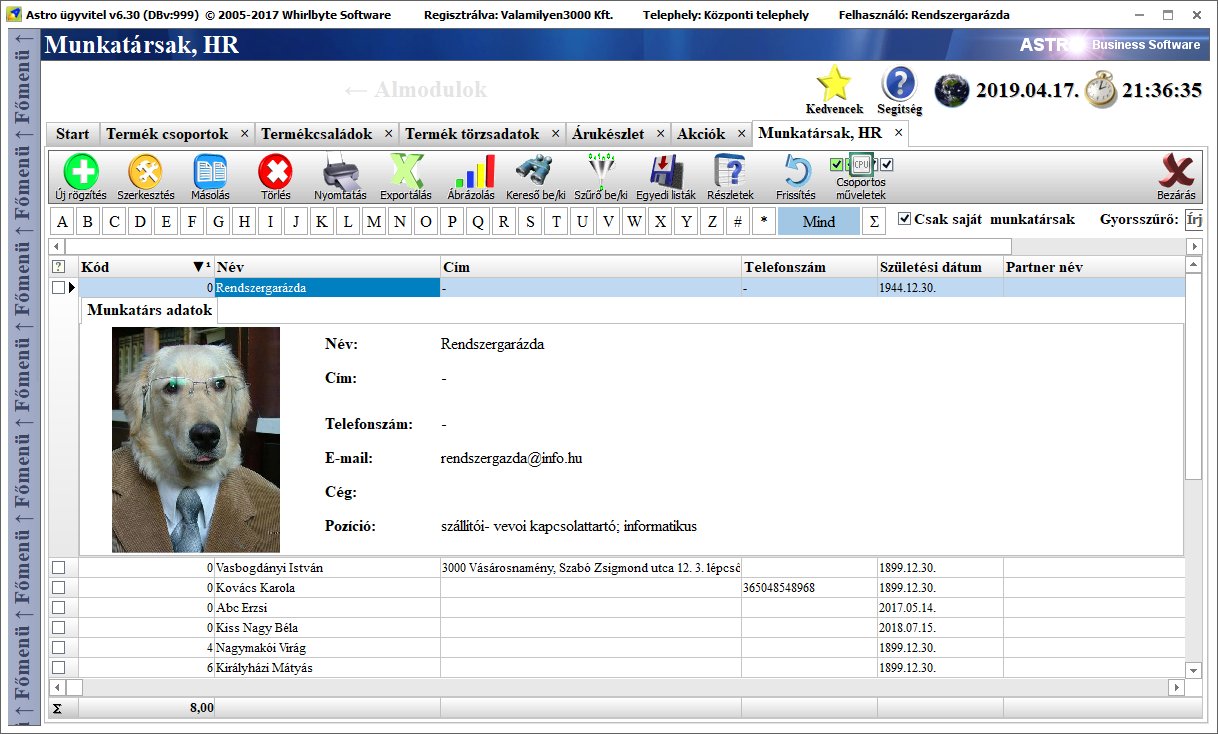Filter by letter A
Image resolution: width=1218 pixels, height=734 pixels.
(x=62, y=222)
